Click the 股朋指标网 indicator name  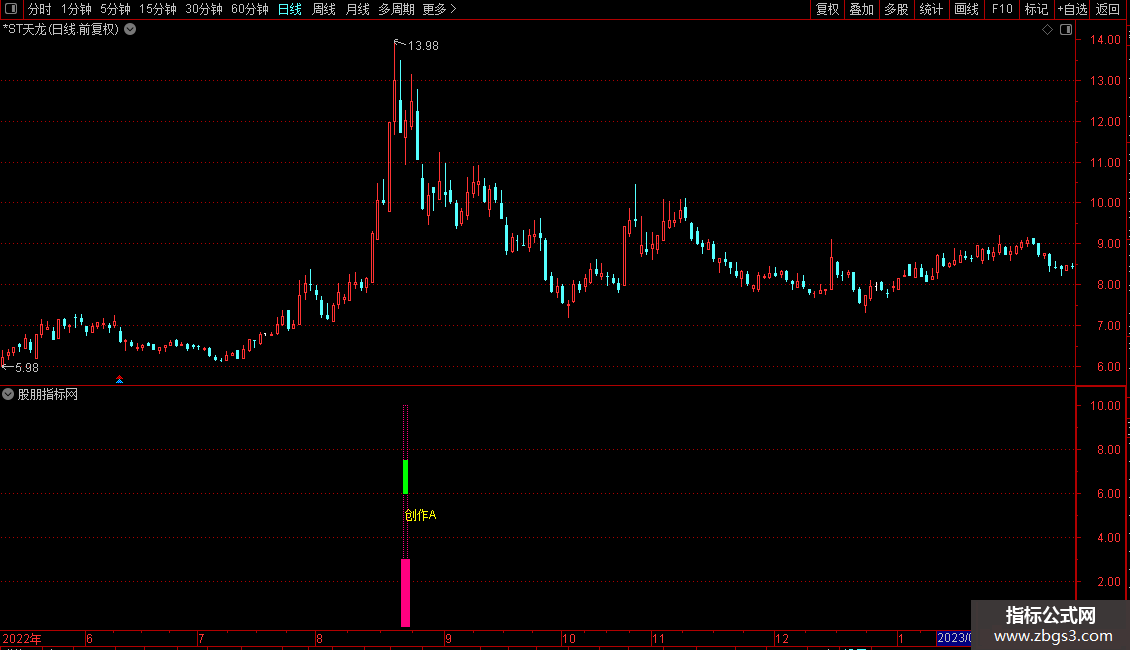tap(48, 394)
